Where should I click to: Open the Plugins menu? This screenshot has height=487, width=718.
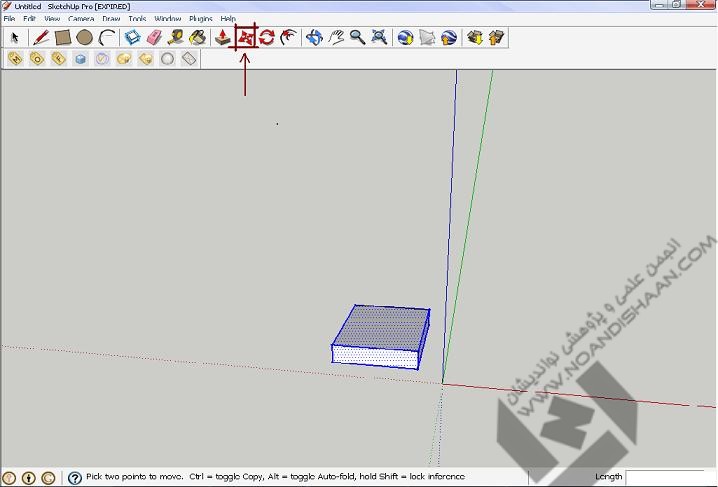pos(200,19)
